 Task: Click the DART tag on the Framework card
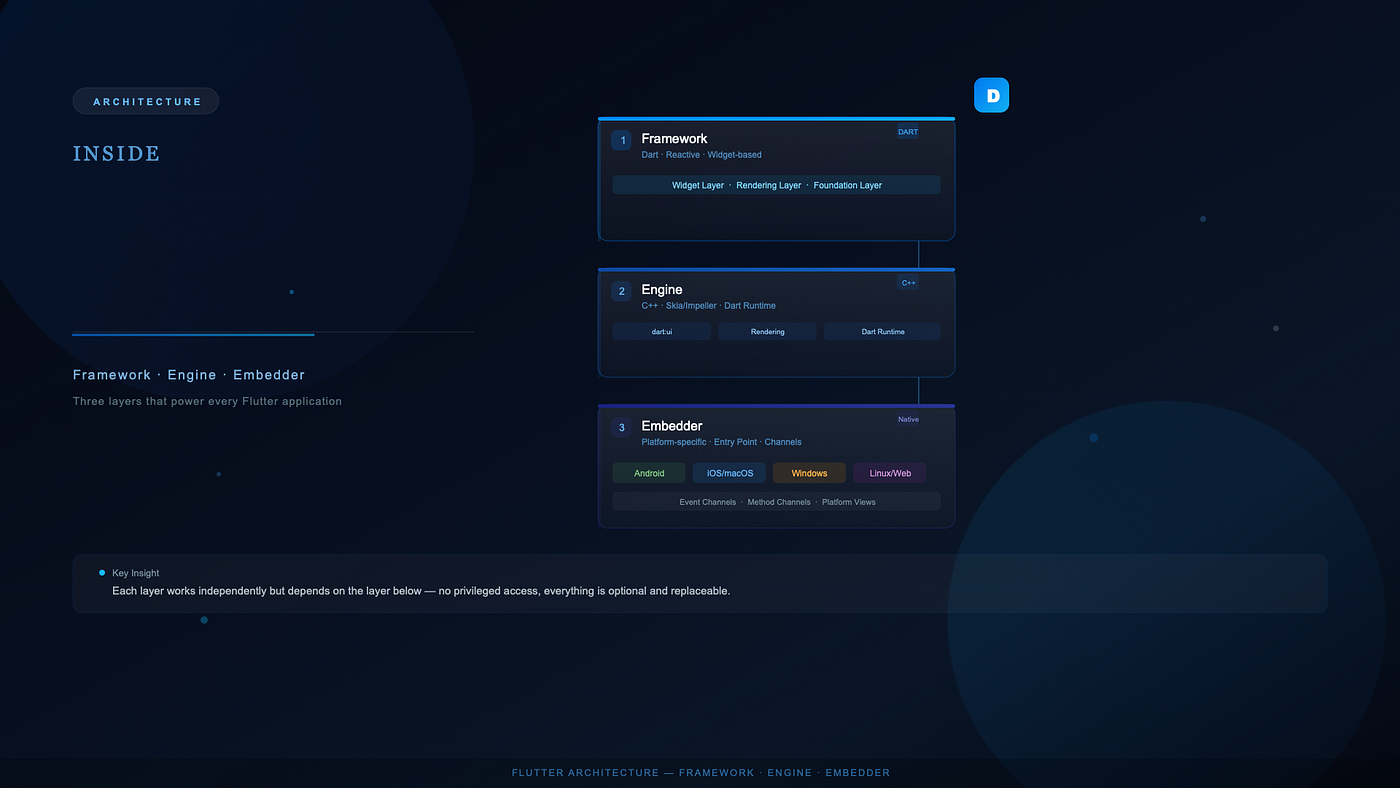[x=908, y=132]
